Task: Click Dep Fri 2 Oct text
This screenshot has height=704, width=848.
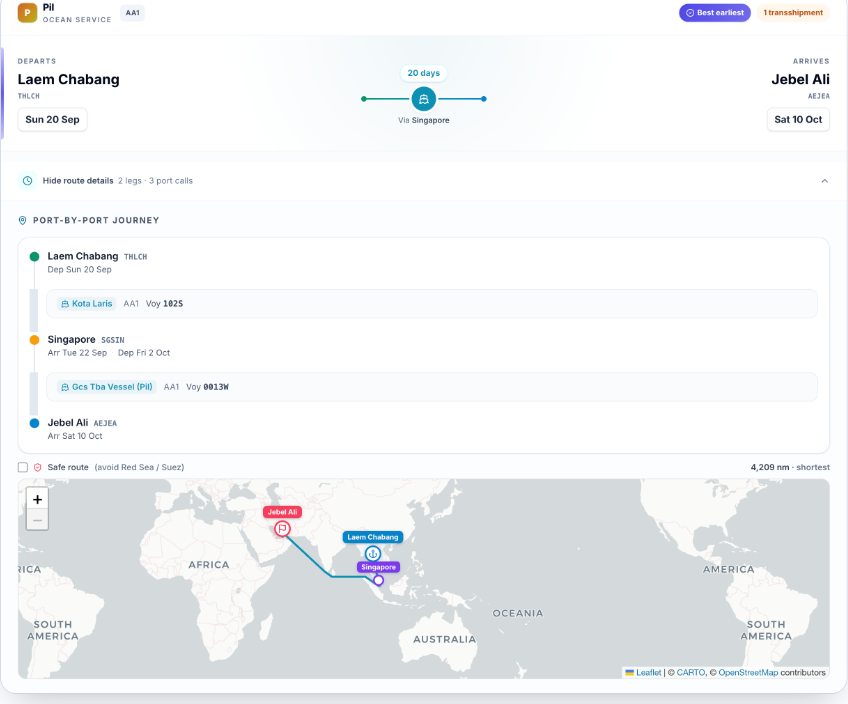Action: coord(144,353)
